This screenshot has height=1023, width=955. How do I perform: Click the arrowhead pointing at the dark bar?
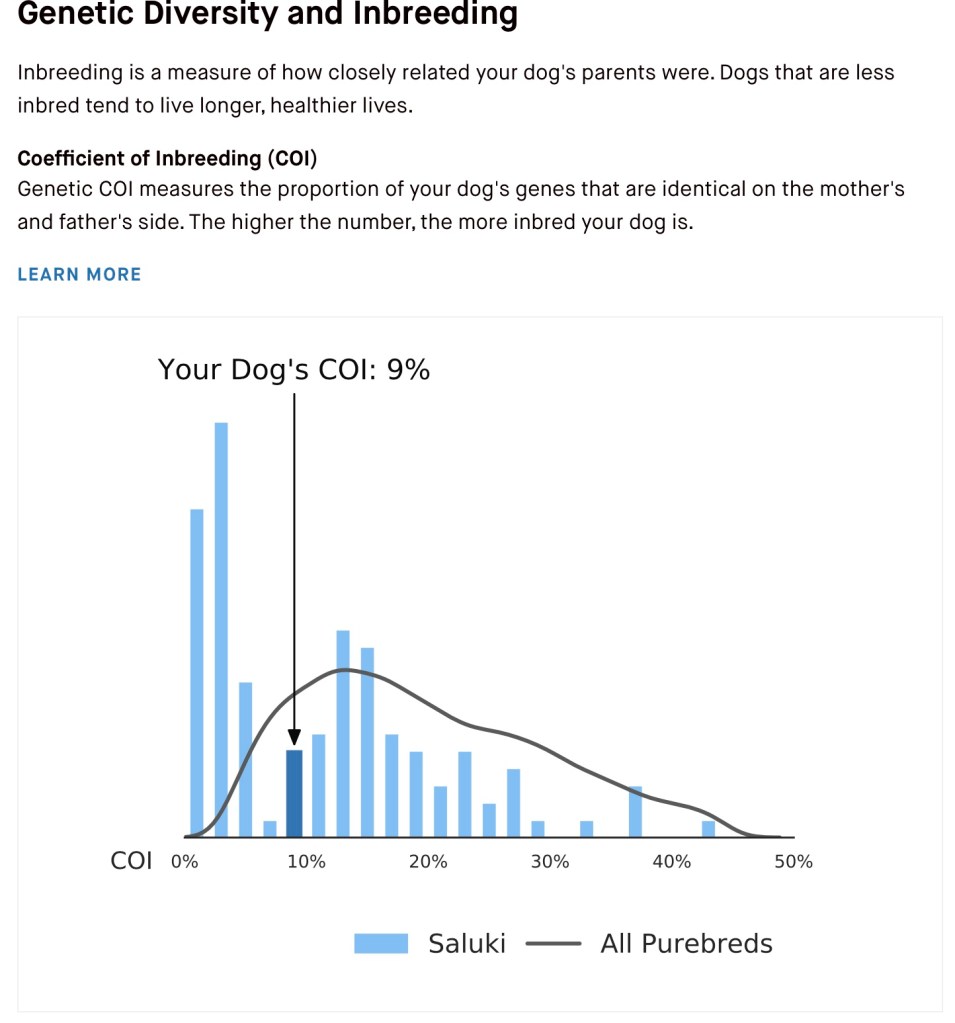click(294, 737)
